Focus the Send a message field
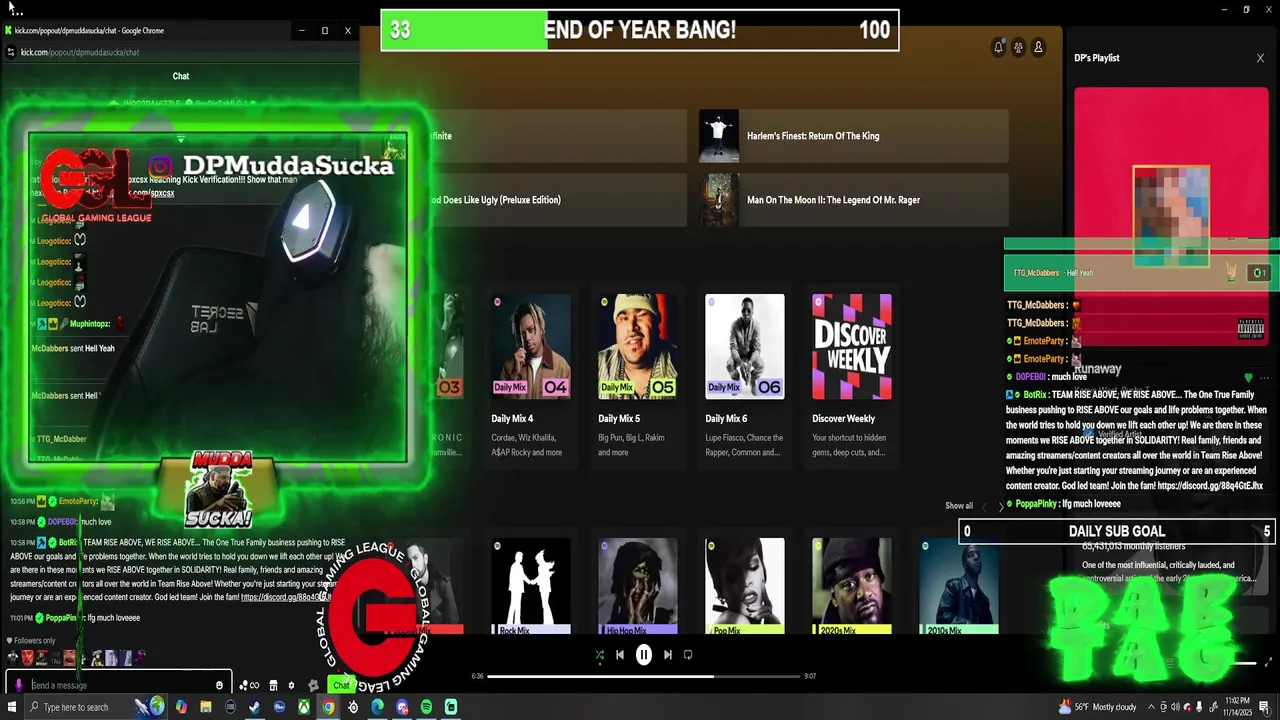 [x=120, y=685]
